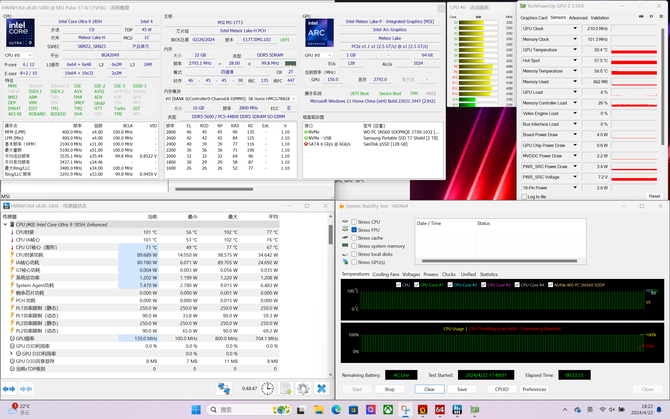The height and width of the screenshot is (419, 670).
Task: Open HWiNFO network remote monitoring icon
Action: point(224,389)
